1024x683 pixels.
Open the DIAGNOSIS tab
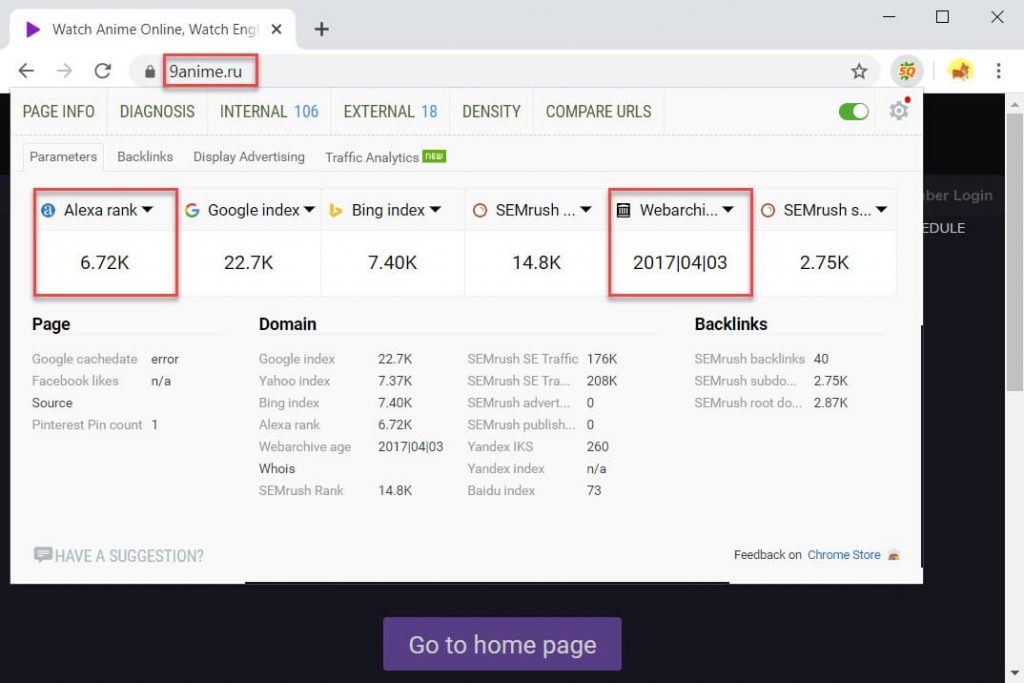(157, 112)
